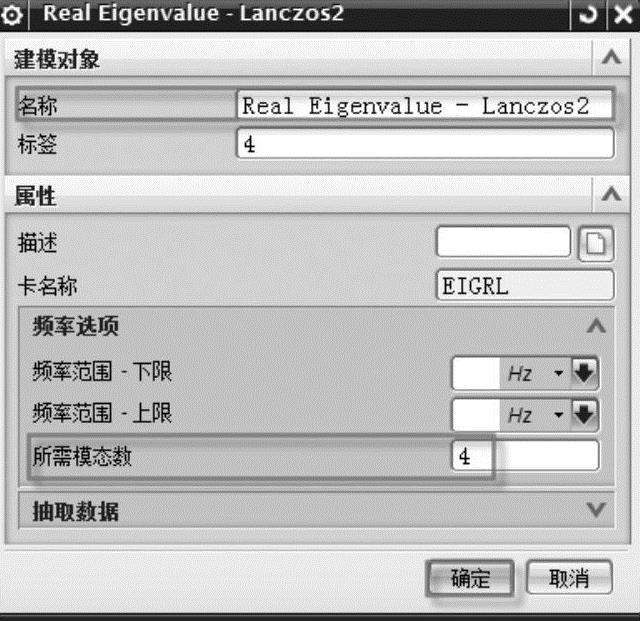This screenshot has width=640, height=621.
Task: Click the reset dialog arrow icon
Action: click(588, 15)
